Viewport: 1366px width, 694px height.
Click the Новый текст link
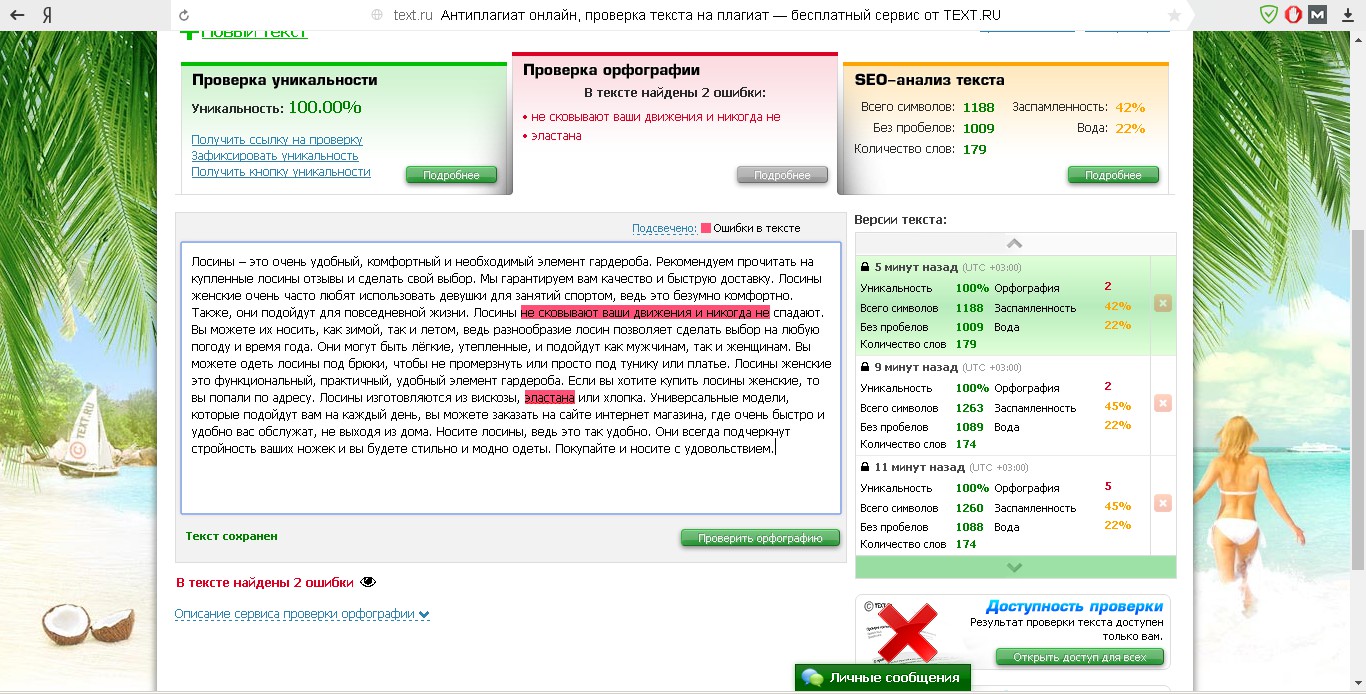pyautogui.click(x=254, y=35)
